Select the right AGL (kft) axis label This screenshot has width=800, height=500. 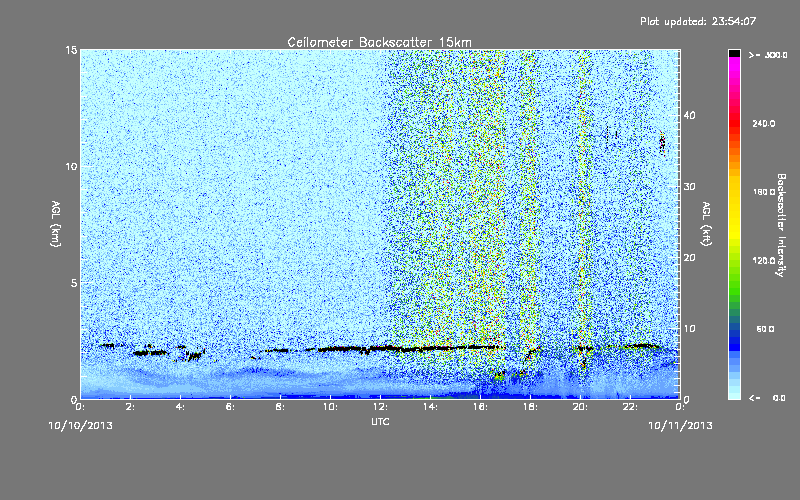pyautogui.click(x=706, y=224)
